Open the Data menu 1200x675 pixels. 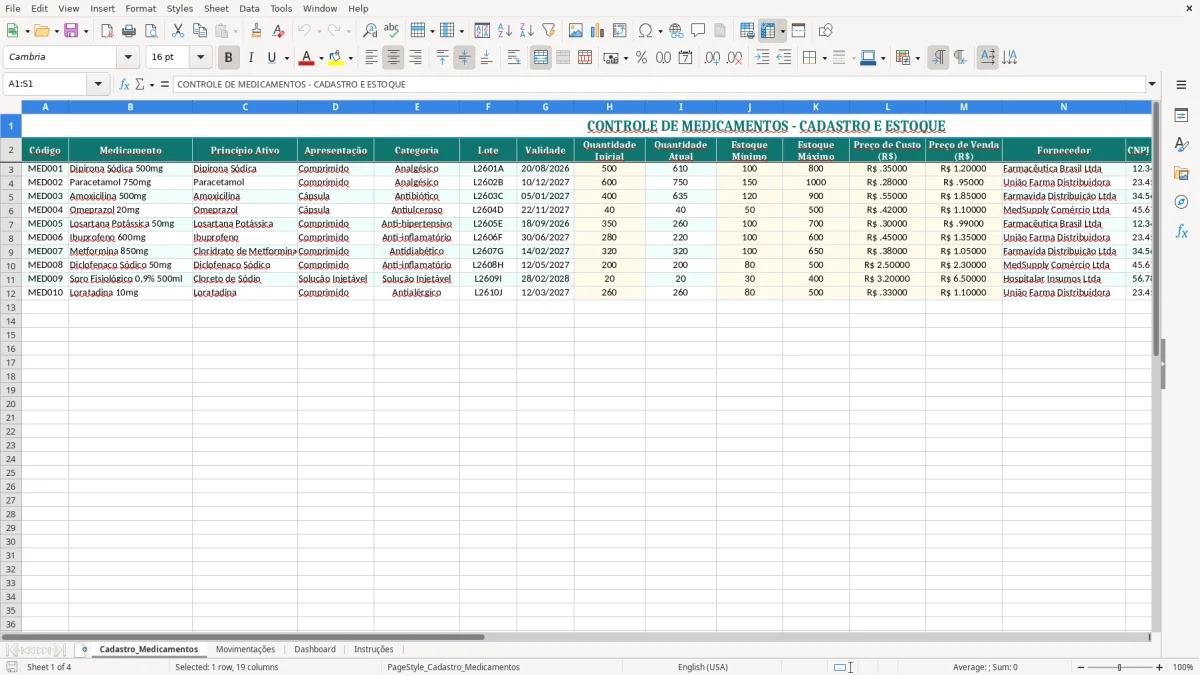(x=249, y=8)
